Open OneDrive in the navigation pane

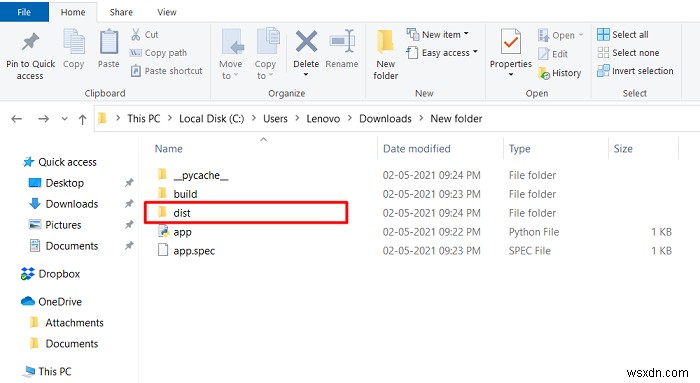click(60, 302)
